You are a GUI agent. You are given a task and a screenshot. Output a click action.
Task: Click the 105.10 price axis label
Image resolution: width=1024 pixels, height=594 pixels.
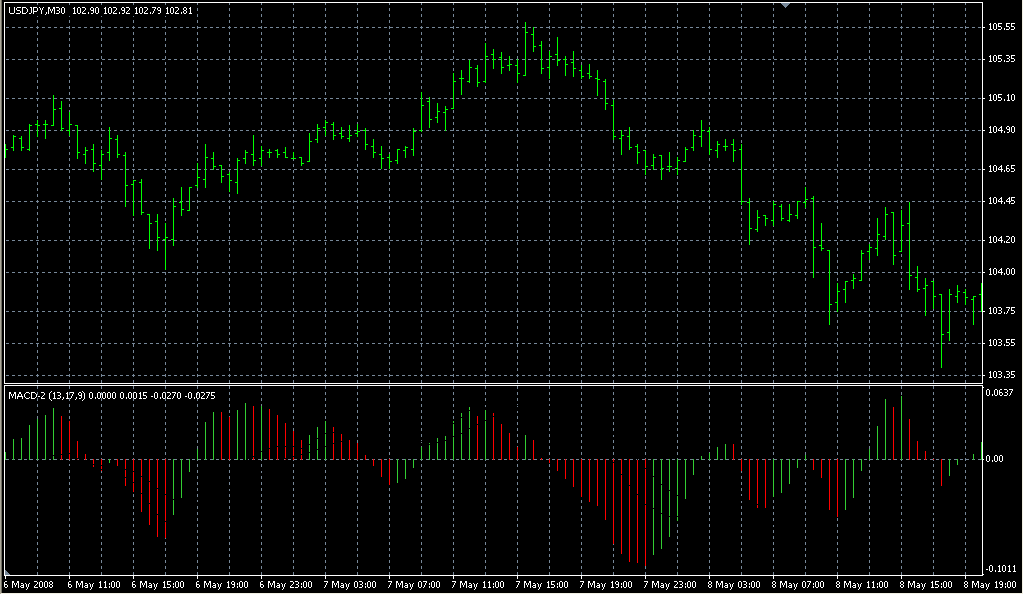click(1002, 98)
